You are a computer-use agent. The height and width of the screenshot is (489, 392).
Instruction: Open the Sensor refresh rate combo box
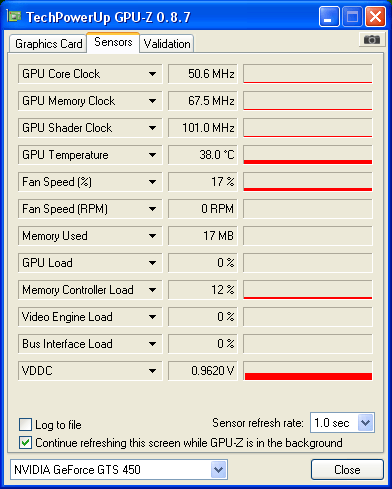coord(342,423)
